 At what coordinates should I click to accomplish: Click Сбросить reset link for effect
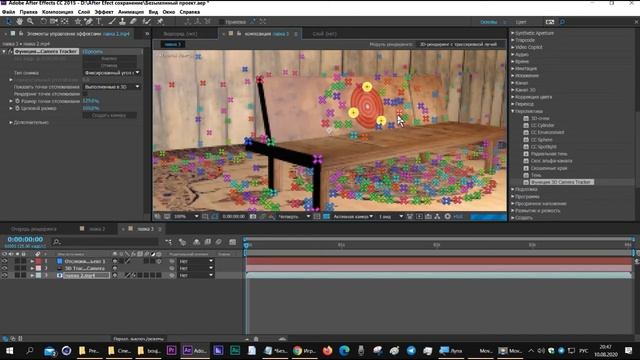tap(93, 51)
